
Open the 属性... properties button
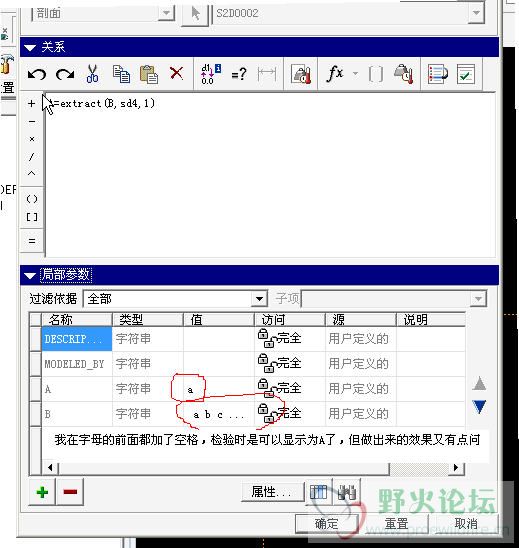tap(272, 492)
